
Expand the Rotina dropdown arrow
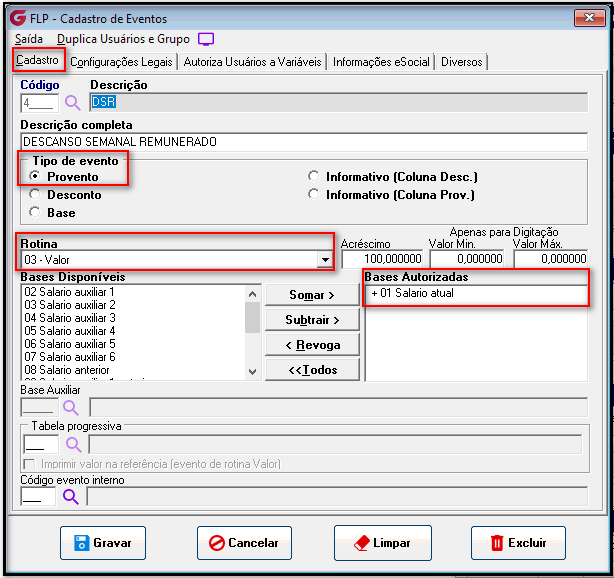click(325, 259)
